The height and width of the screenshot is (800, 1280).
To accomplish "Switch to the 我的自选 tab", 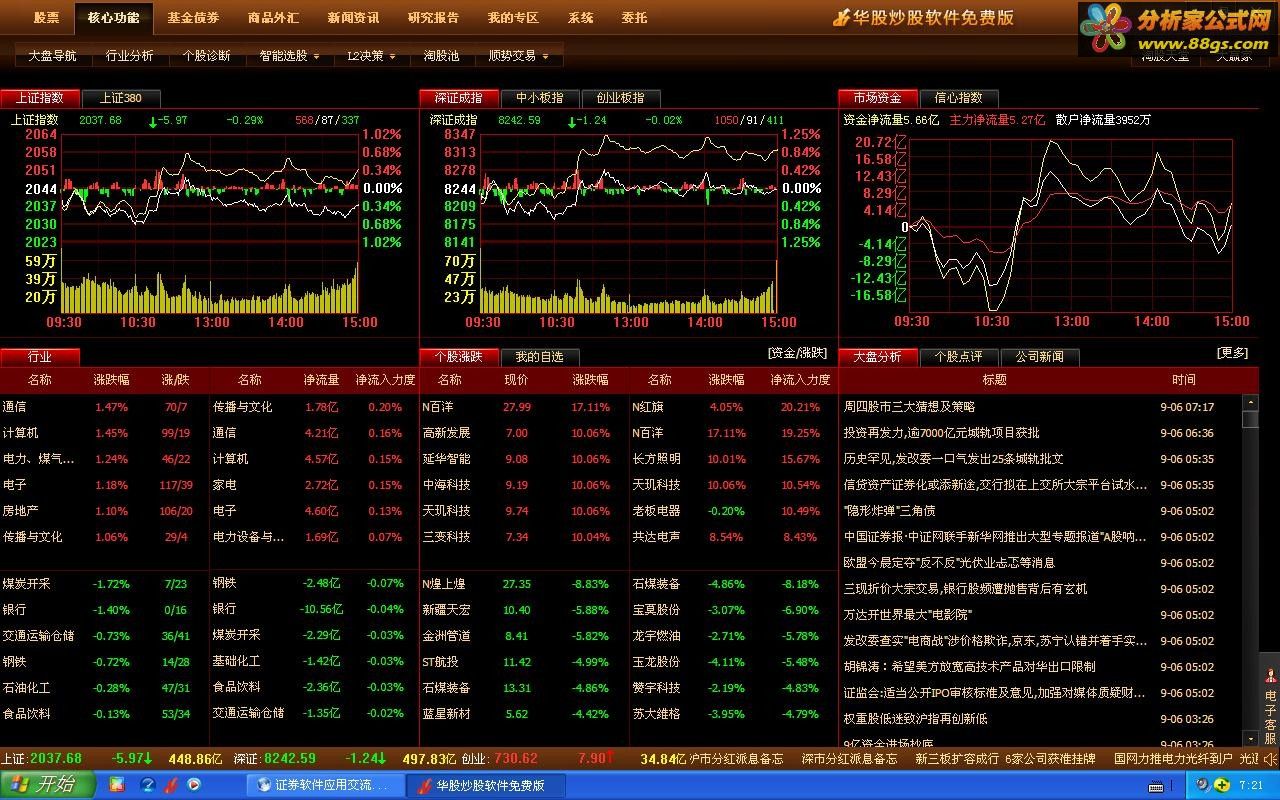I will pos(540,357).
